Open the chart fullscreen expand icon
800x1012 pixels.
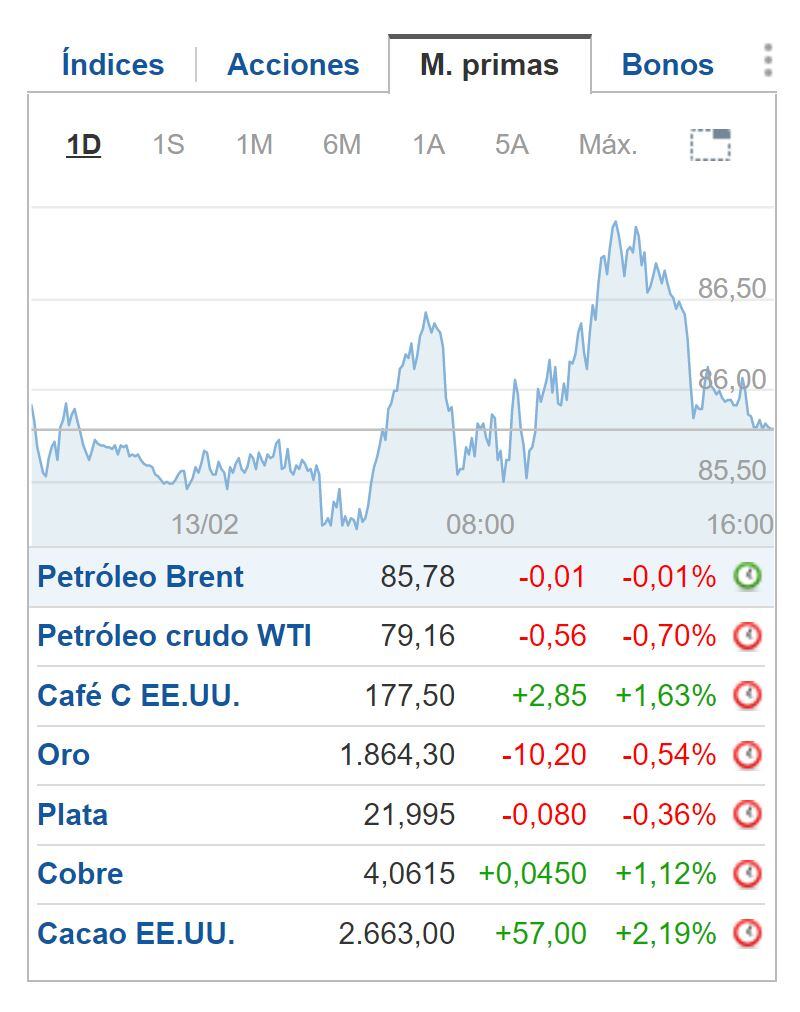[710, 144]
